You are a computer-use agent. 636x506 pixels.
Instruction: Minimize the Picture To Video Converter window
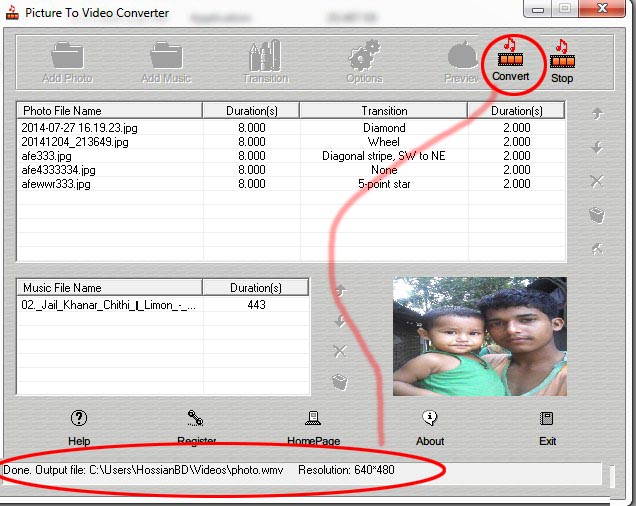point(538,9)
